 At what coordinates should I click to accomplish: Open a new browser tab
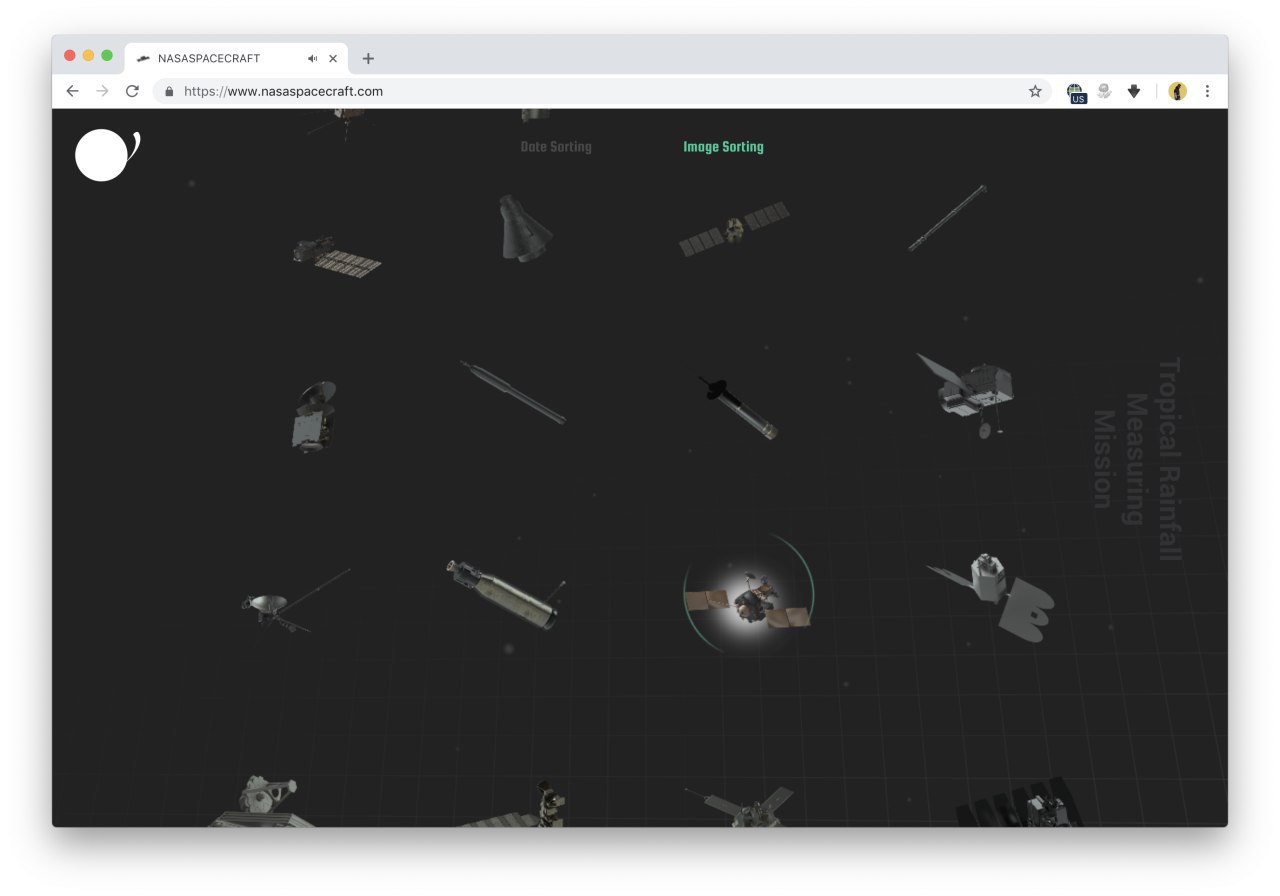pyautogui.click(x=368, y=59)
